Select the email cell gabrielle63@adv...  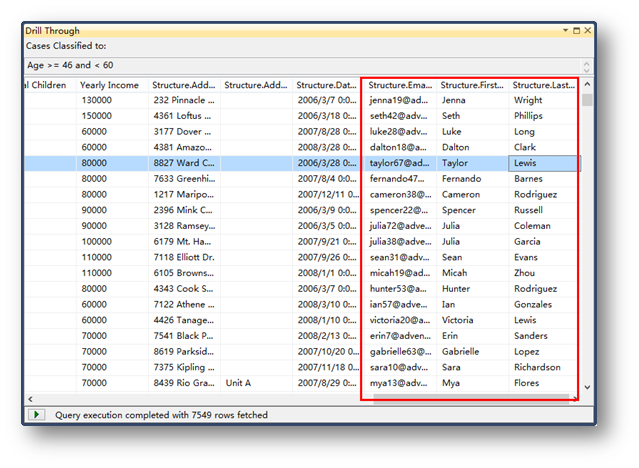click(400, 351)
